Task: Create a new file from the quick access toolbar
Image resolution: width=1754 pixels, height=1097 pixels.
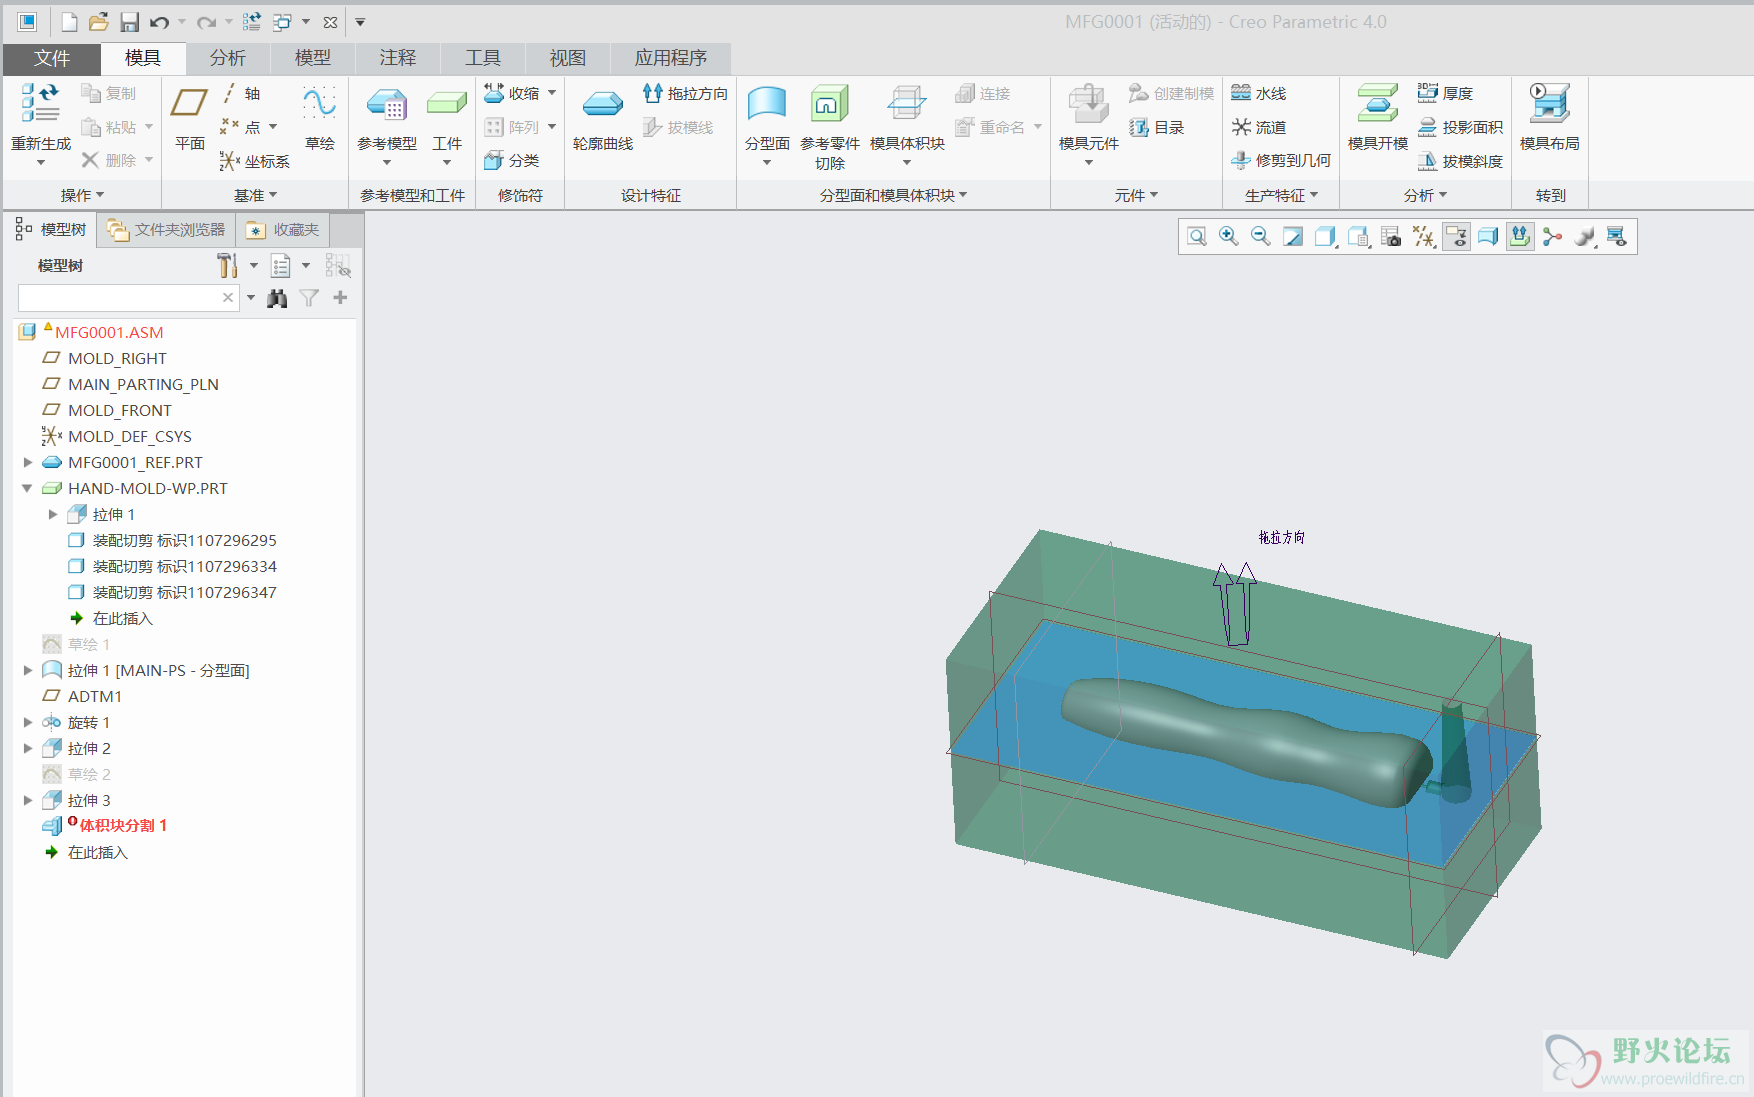Action: click(69, 22)
